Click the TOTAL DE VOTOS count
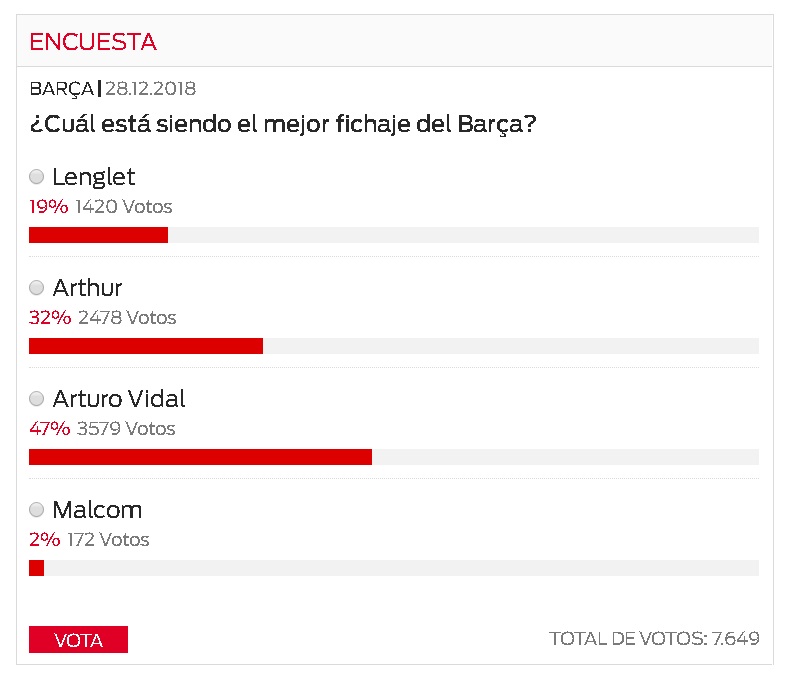This screenshot has height=687, width=787. click(654, 638)
